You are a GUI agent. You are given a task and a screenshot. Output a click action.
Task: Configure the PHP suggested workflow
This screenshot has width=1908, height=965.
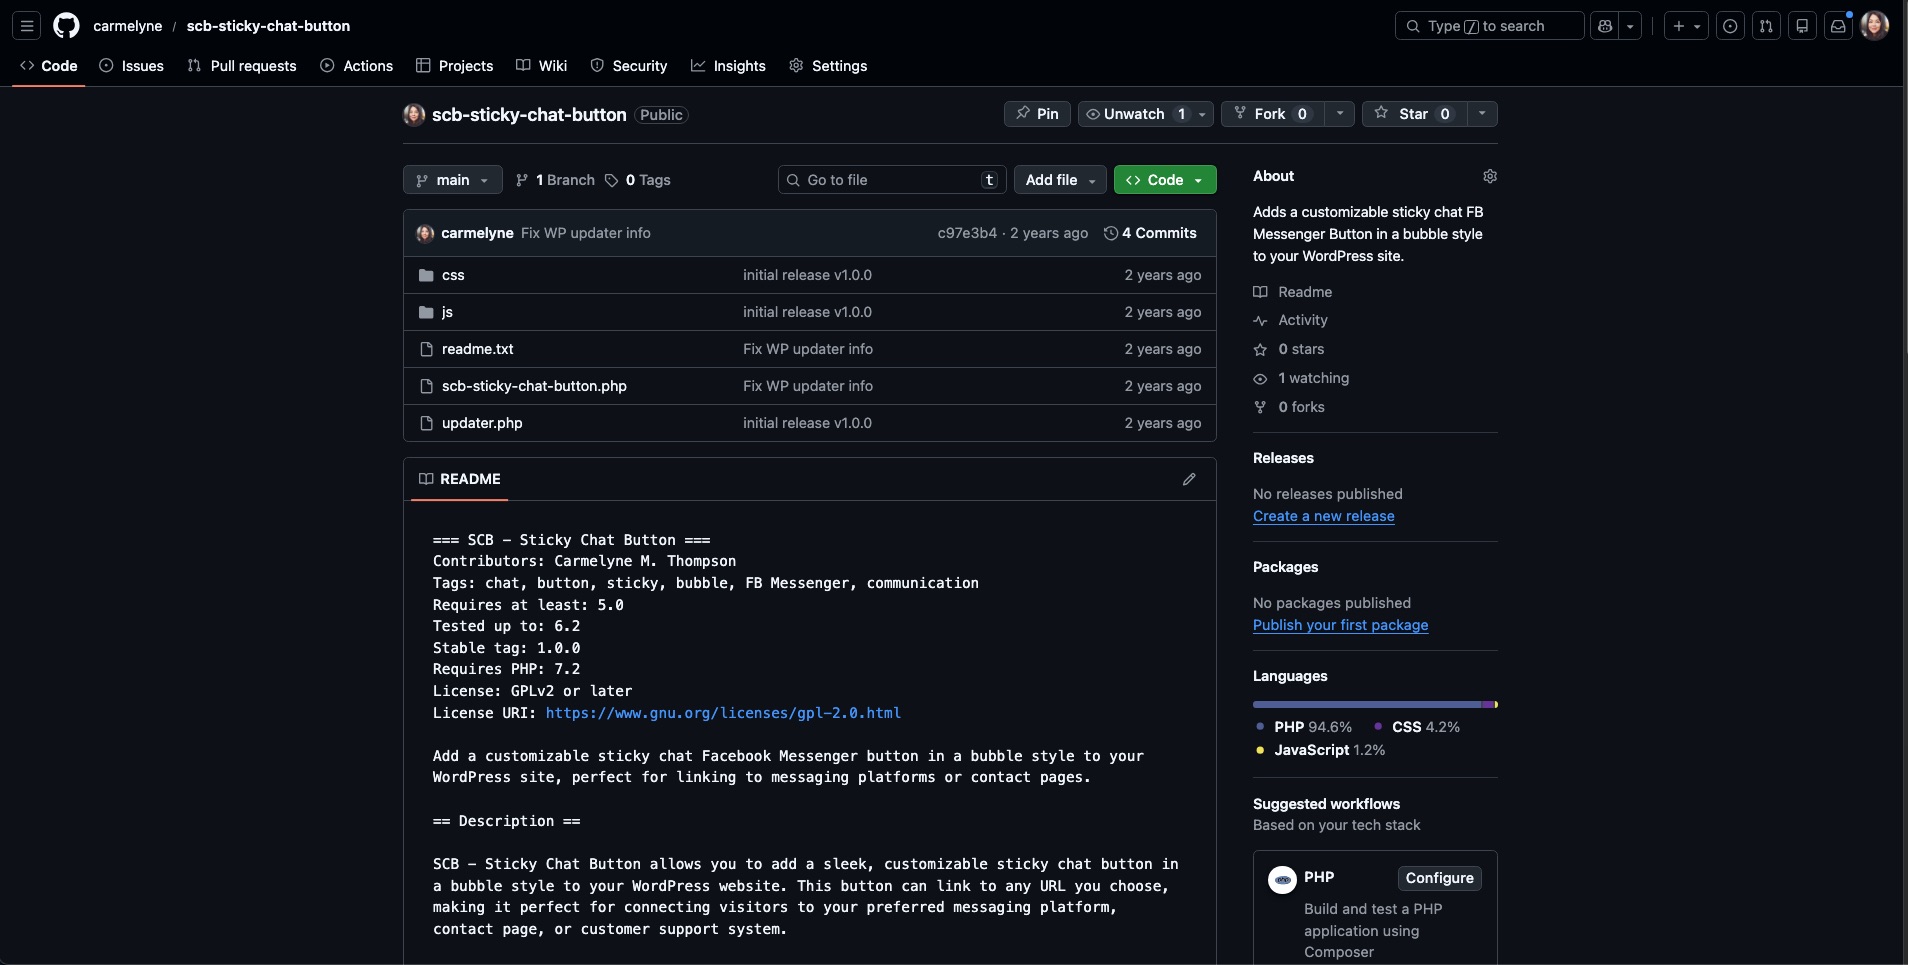1439,878
